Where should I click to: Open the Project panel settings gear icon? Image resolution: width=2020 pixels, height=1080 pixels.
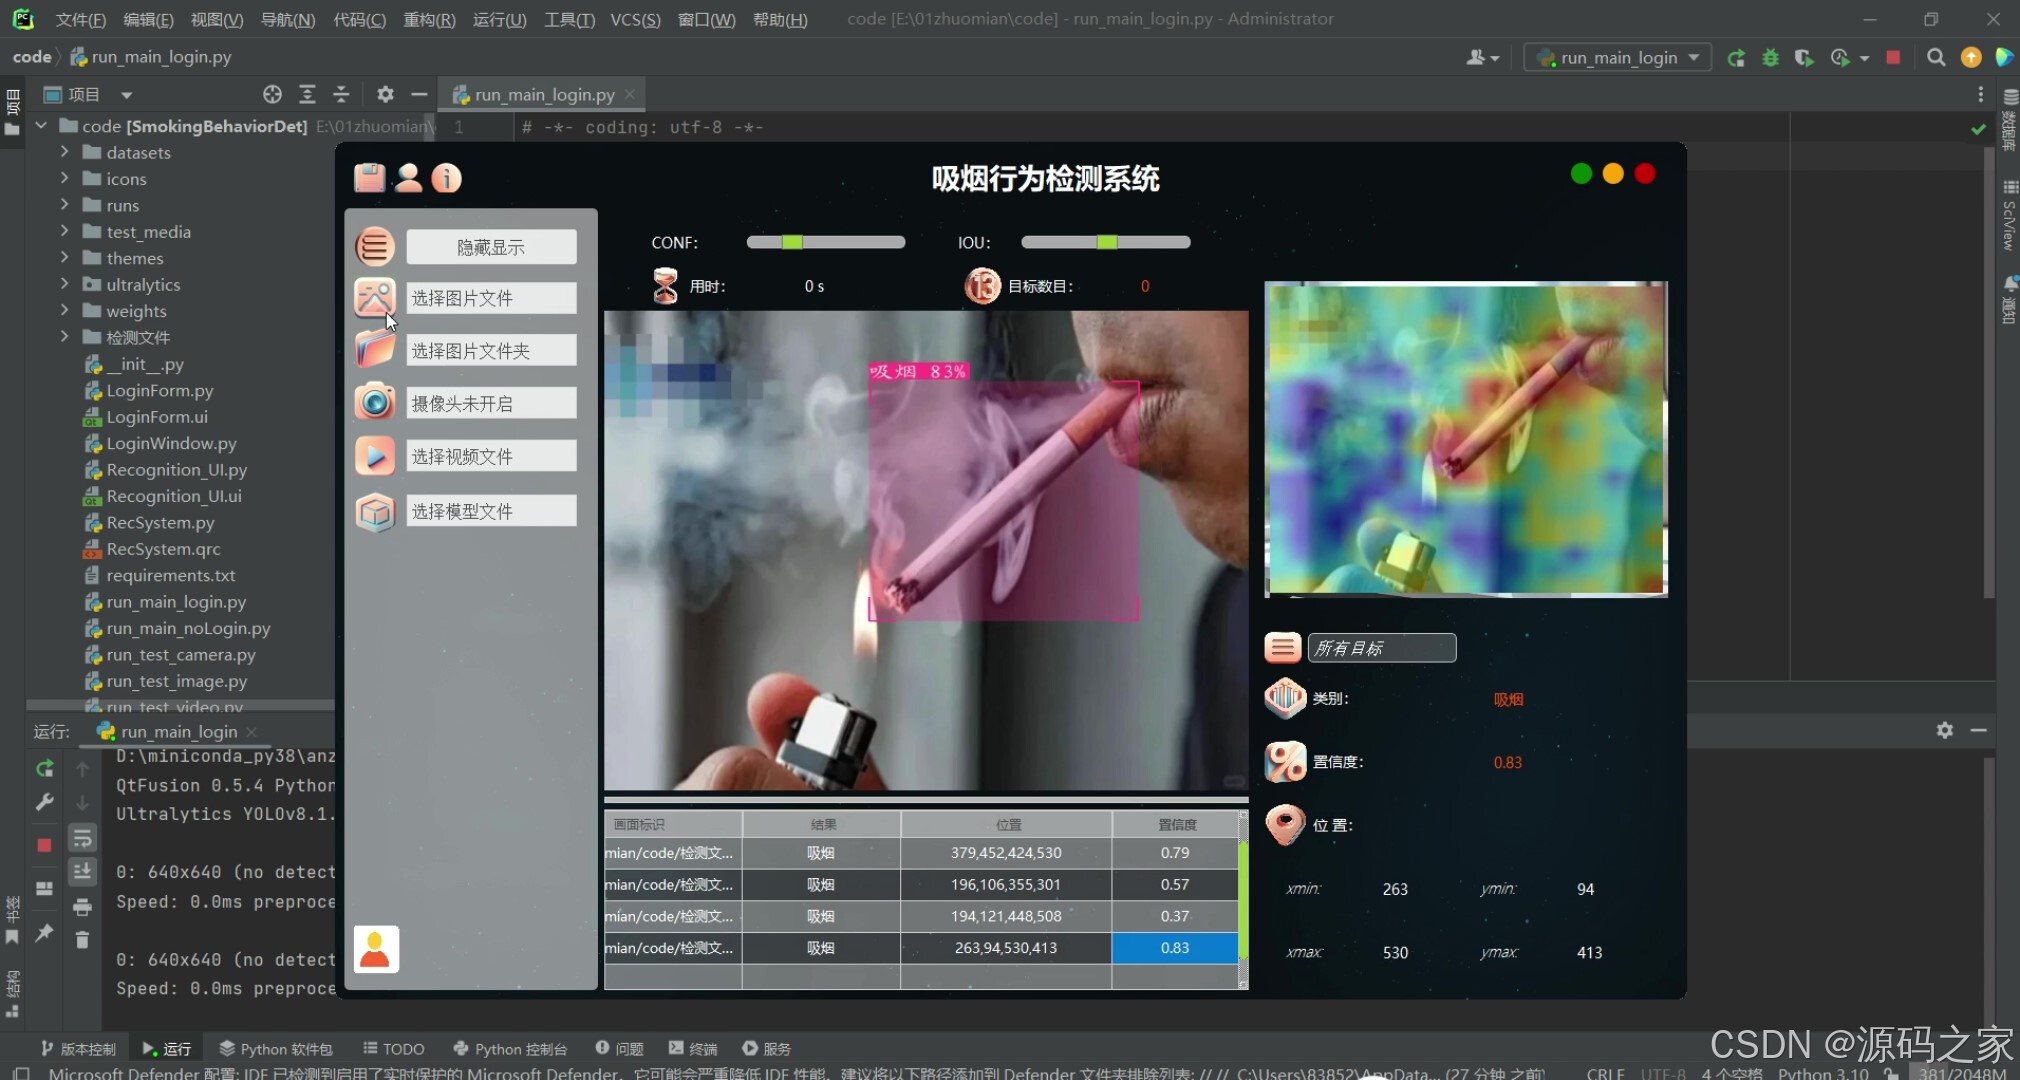(384, 94)
